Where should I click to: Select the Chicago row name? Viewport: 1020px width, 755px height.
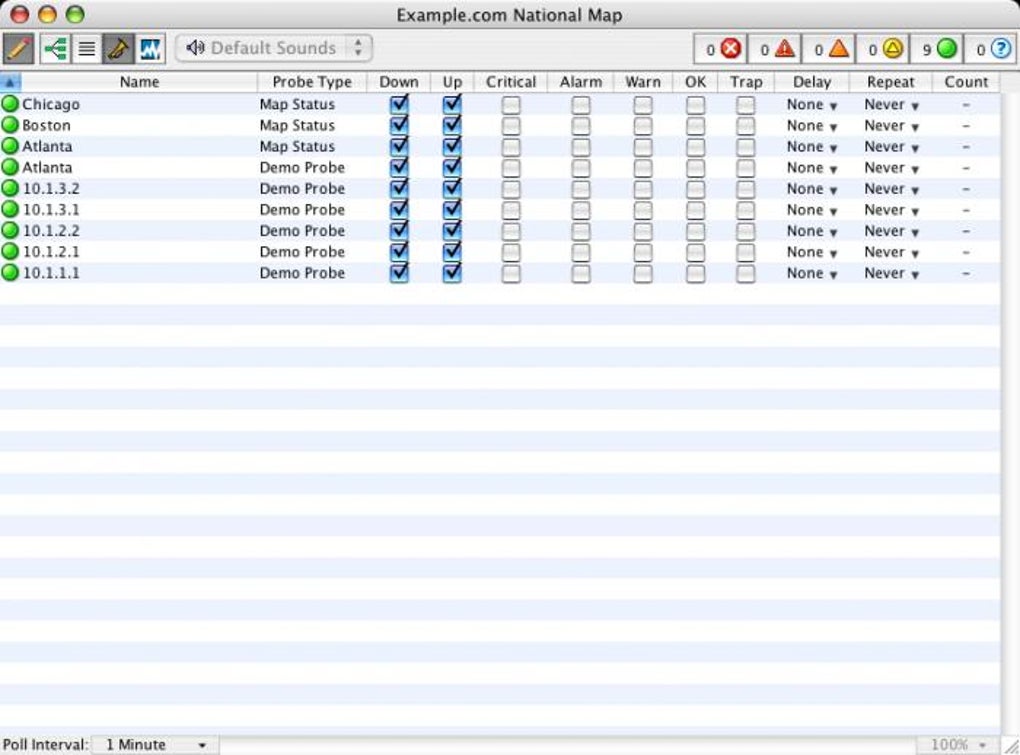pos(51,104)
